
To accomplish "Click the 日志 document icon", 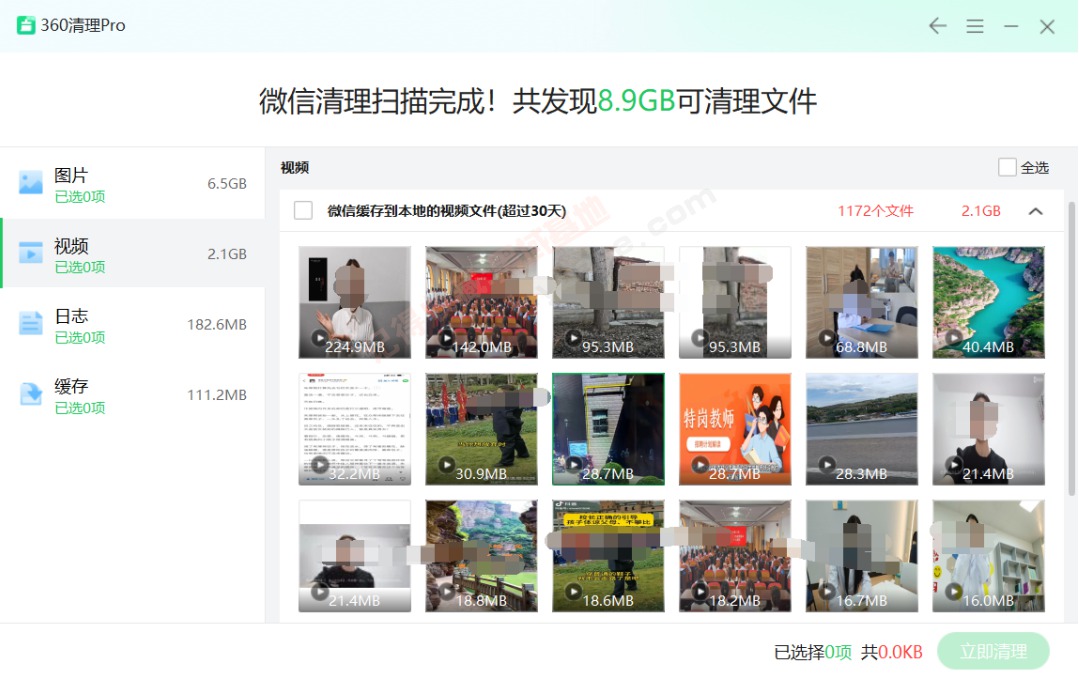I will (x=30, y=323).
